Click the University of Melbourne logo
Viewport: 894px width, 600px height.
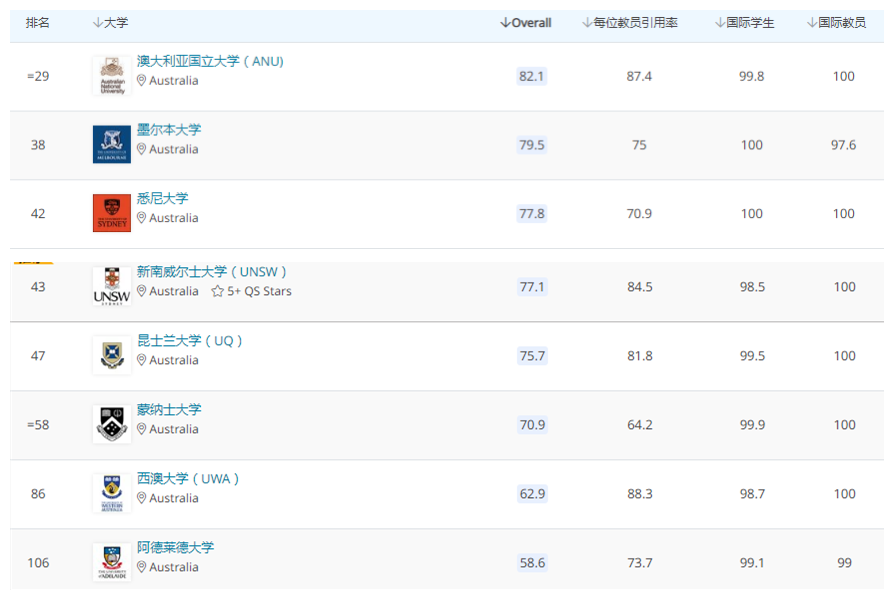click(x=112, y=144)
